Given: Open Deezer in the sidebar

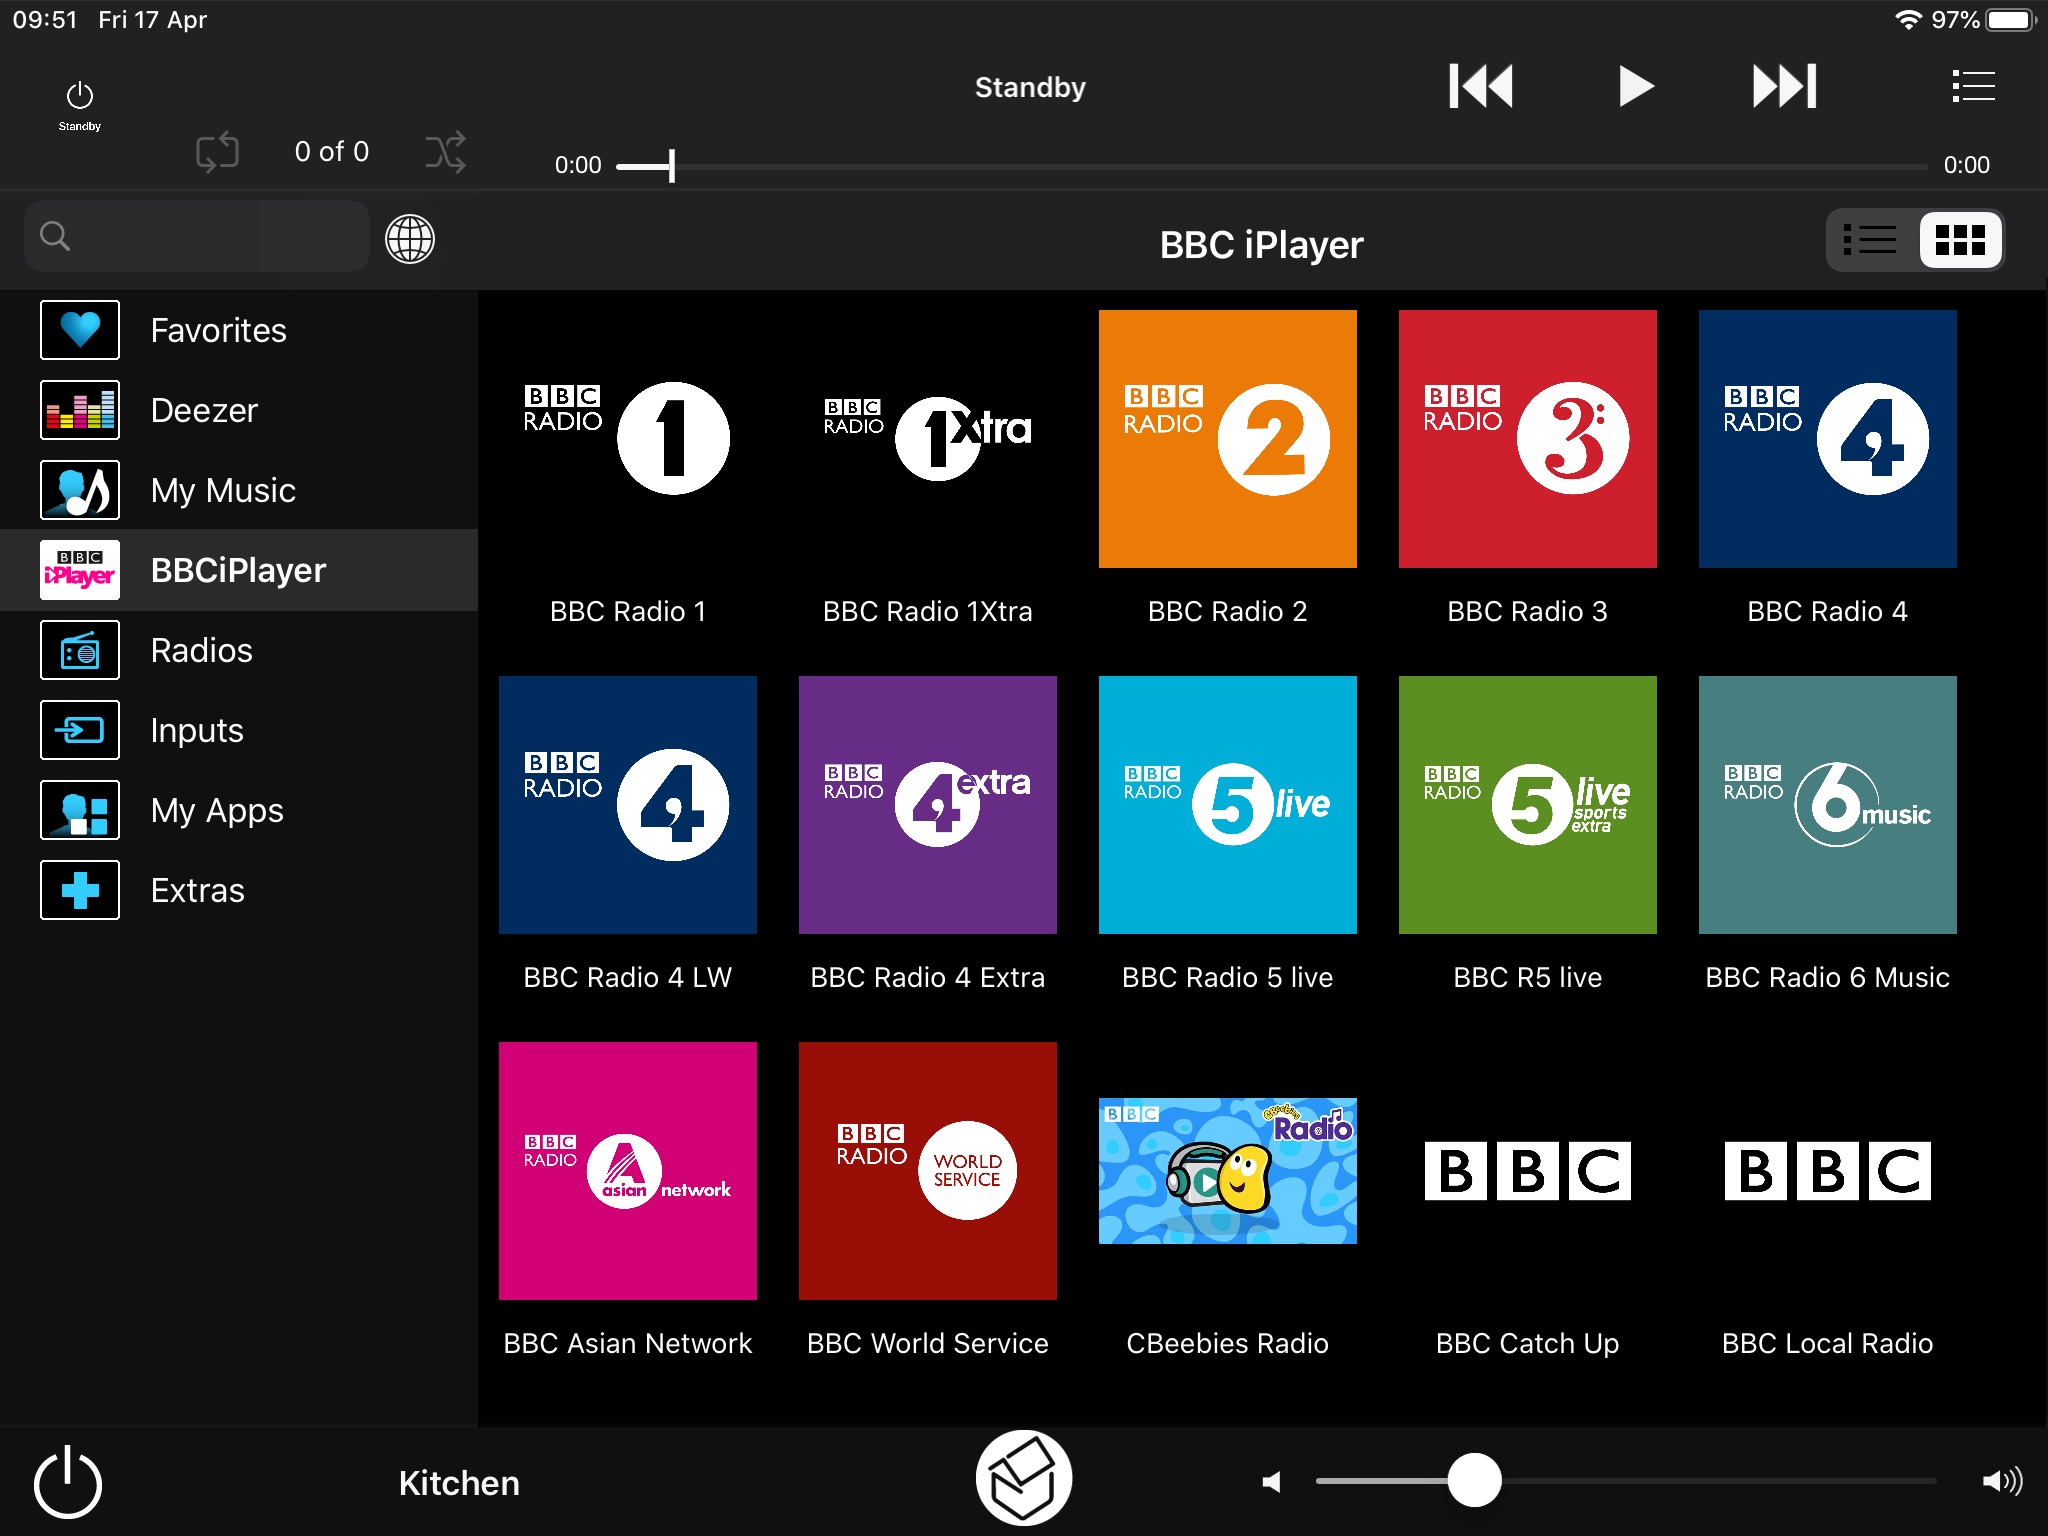Looking at the screenshot, I should click(x=204, y=410).
